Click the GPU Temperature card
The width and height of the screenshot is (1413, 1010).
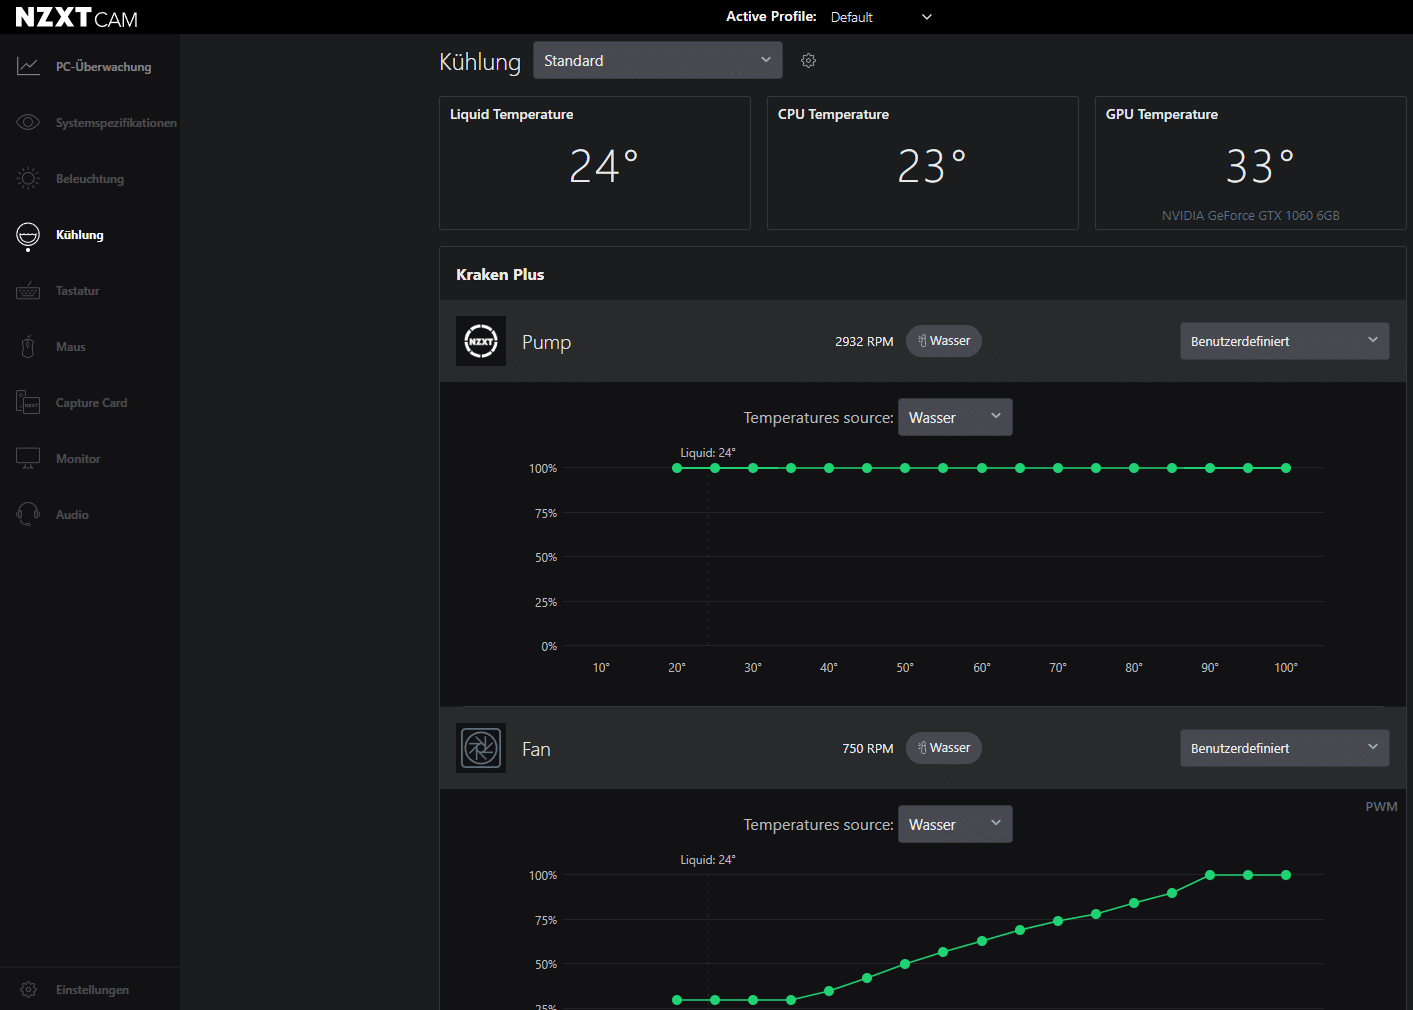coord(1250,163)
